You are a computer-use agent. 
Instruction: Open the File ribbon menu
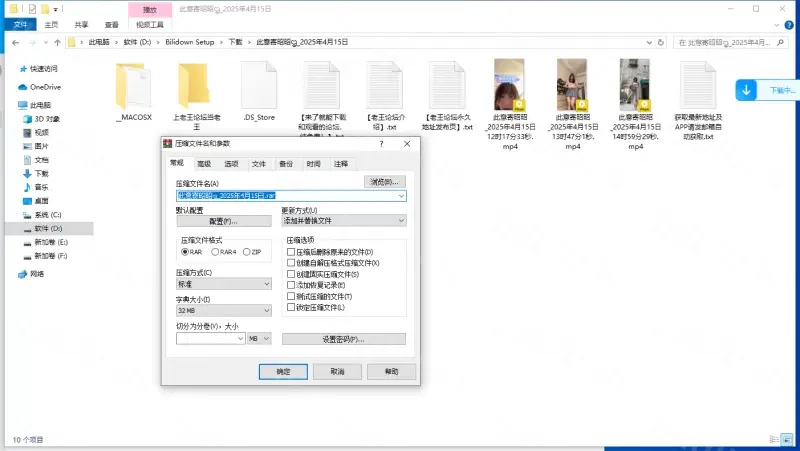click(x=20, y=24)
